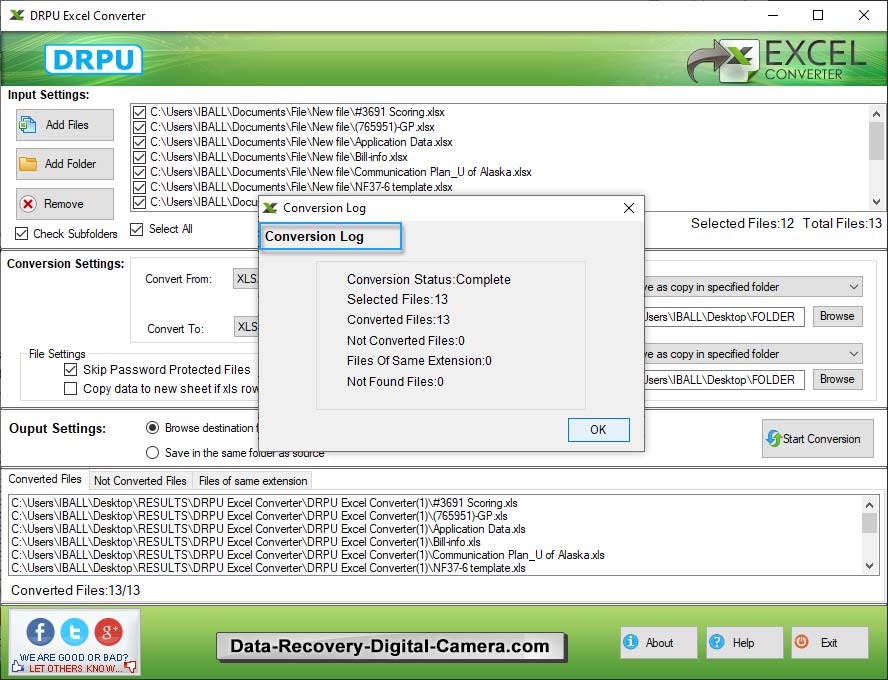
Task: Click Start Conversion button
Action: [817, 438]
